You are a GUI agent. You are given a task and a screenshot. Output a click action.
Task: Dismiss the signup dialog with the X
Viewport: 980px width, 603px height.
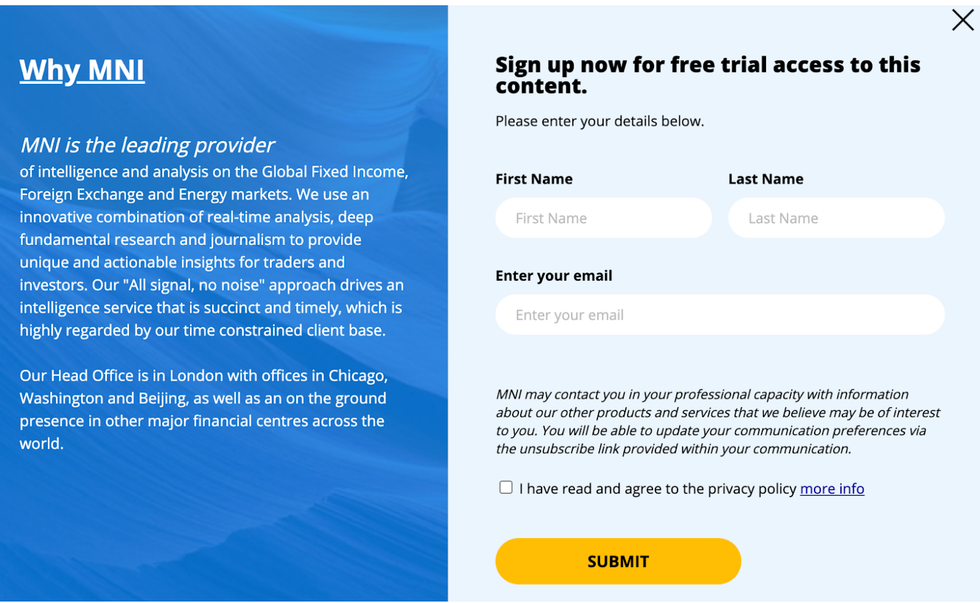click(962, 19)
